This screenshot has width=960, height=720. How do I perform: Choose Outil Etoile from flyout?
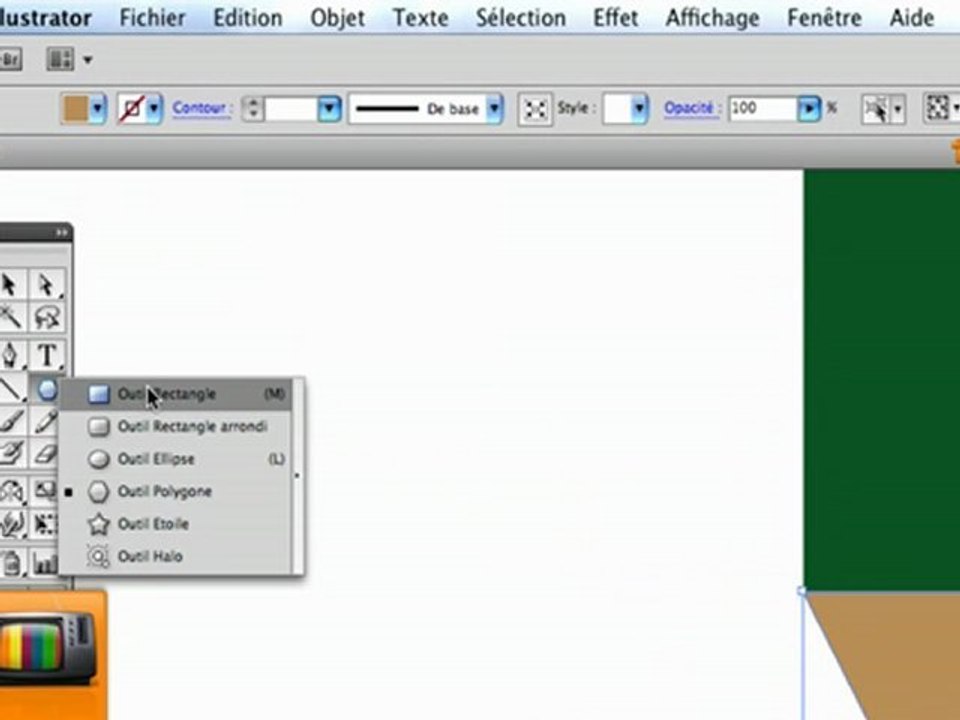[x=175, y=524]
